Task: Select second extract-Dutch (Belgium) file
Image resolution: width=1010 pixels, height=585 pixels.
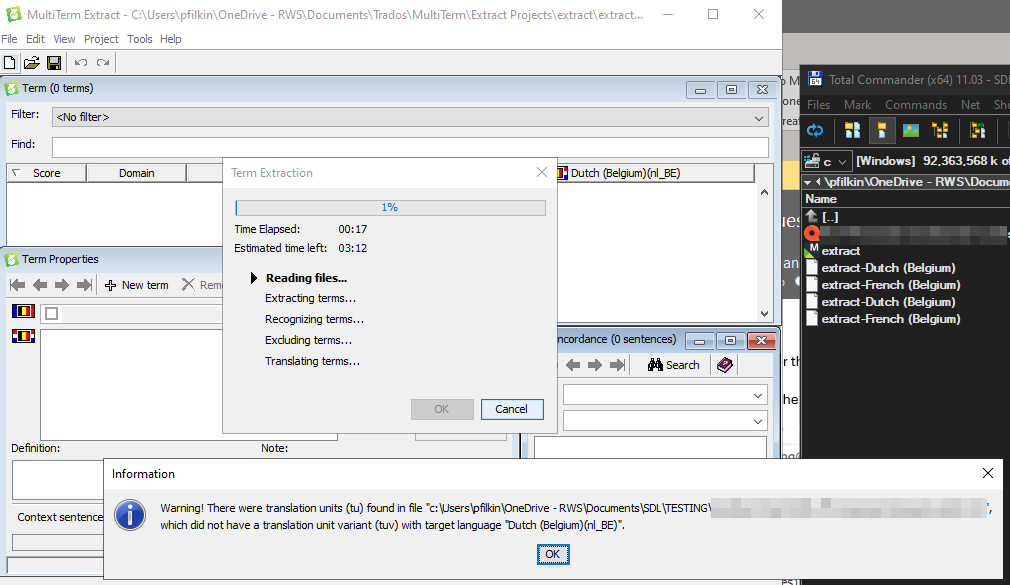Action: [x=888, y=302]
